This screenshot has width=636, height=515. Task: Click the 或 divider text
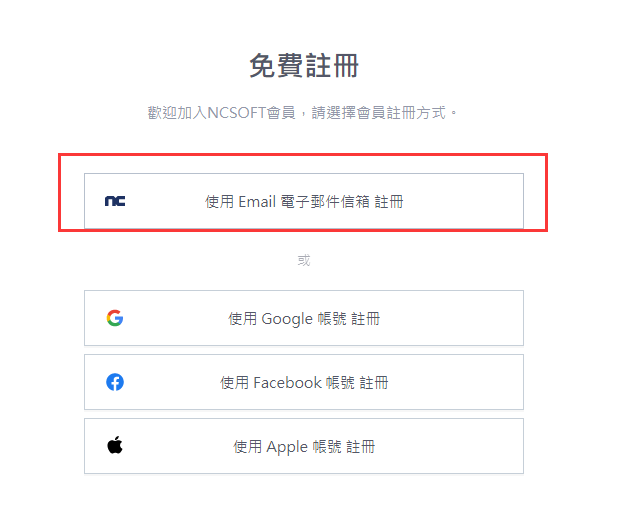point(304,260)
